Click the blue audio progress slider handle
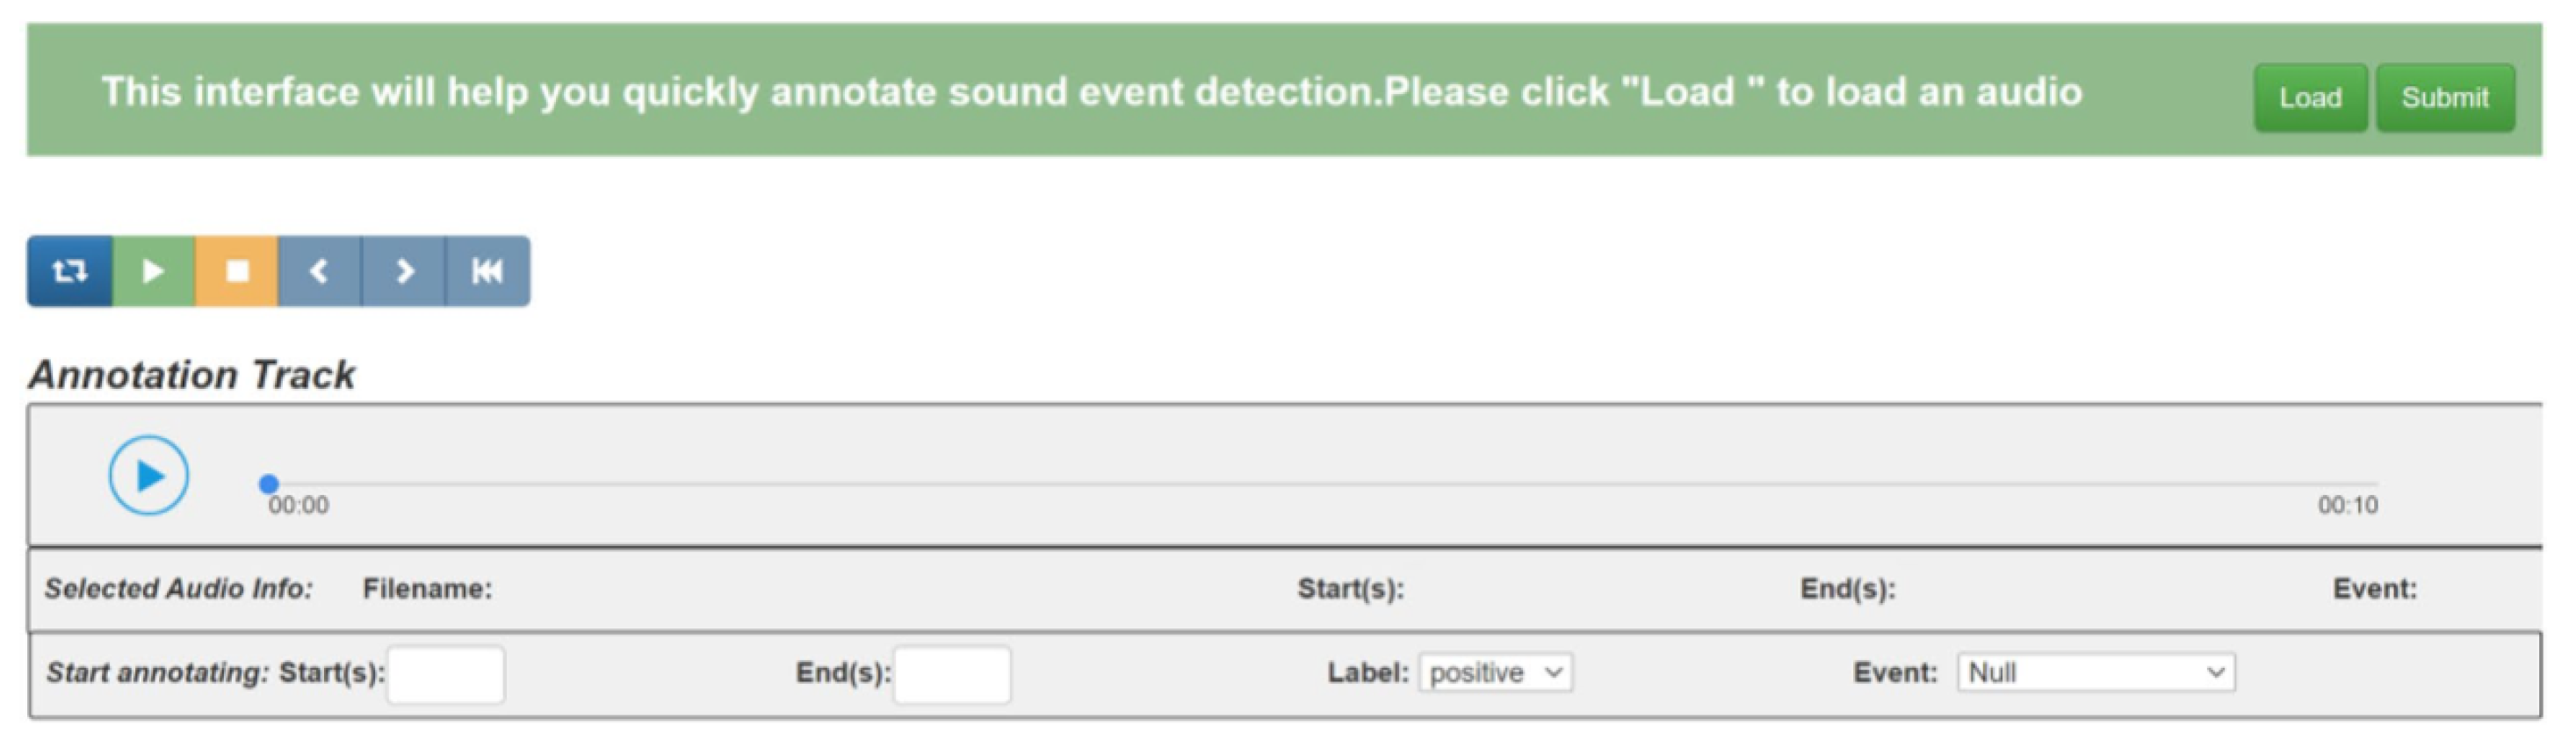Image resolution: width=2576 pixels, height=754 pixels. [268, 485]
